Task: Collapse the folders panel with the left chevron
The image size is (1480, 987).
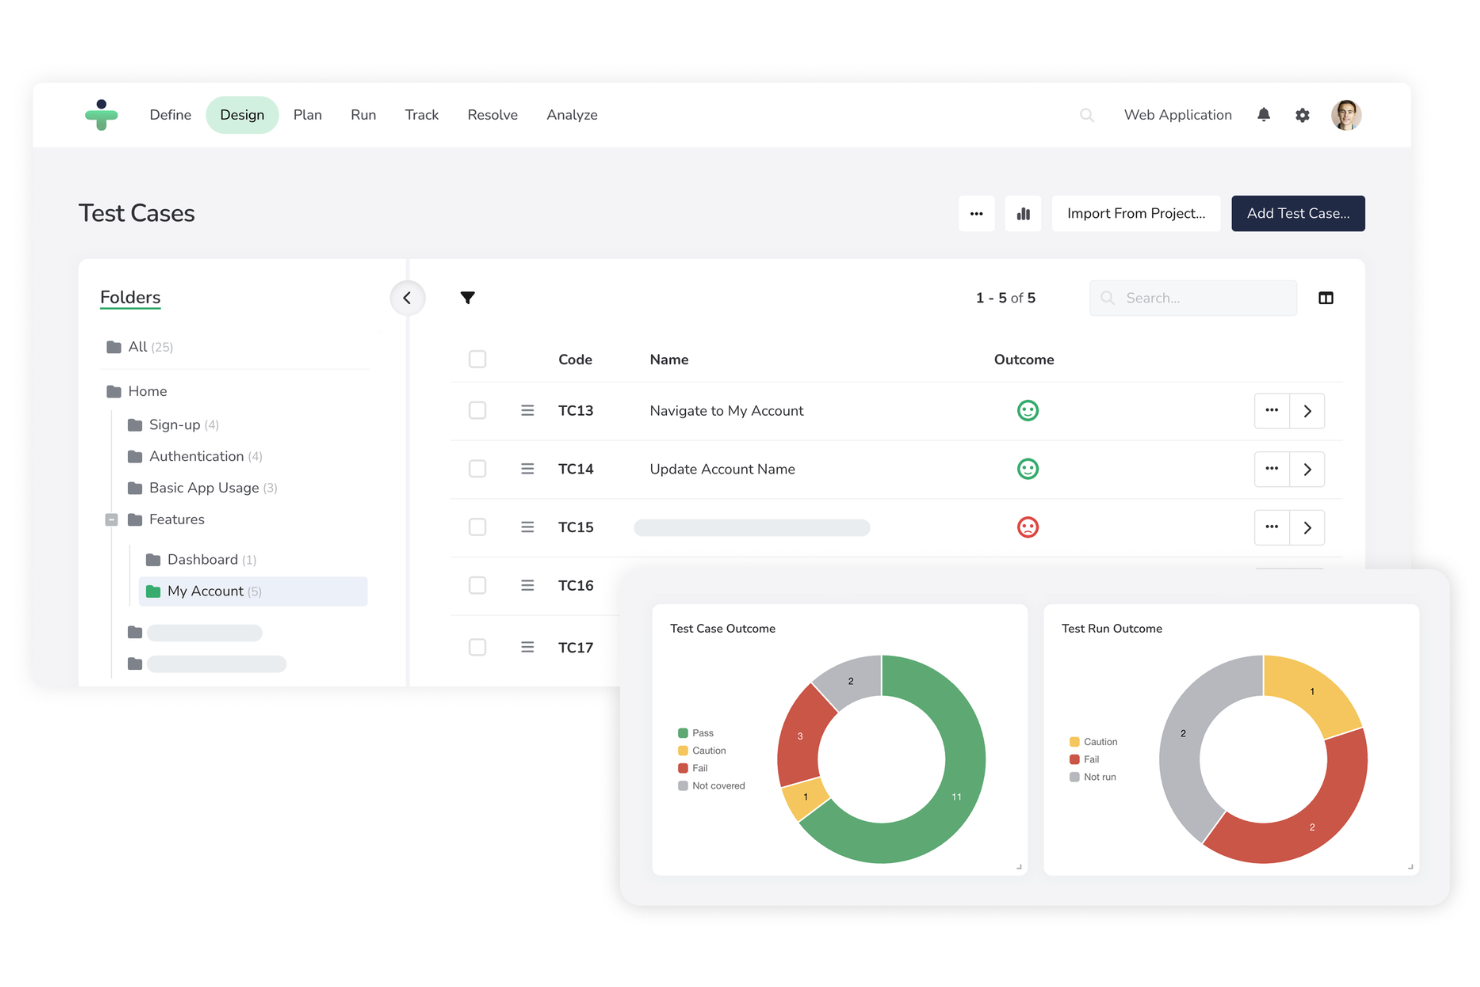Action: click(x=407, y=297)
